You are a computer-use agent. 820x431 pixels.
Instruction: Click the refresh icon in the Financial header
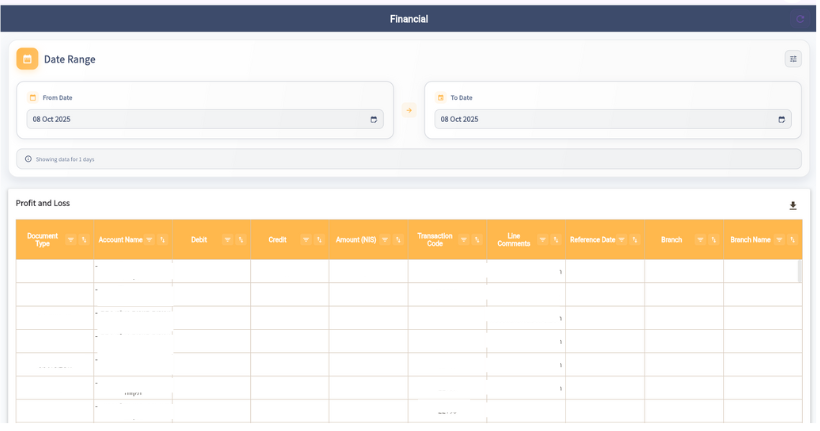click(799, 19)
